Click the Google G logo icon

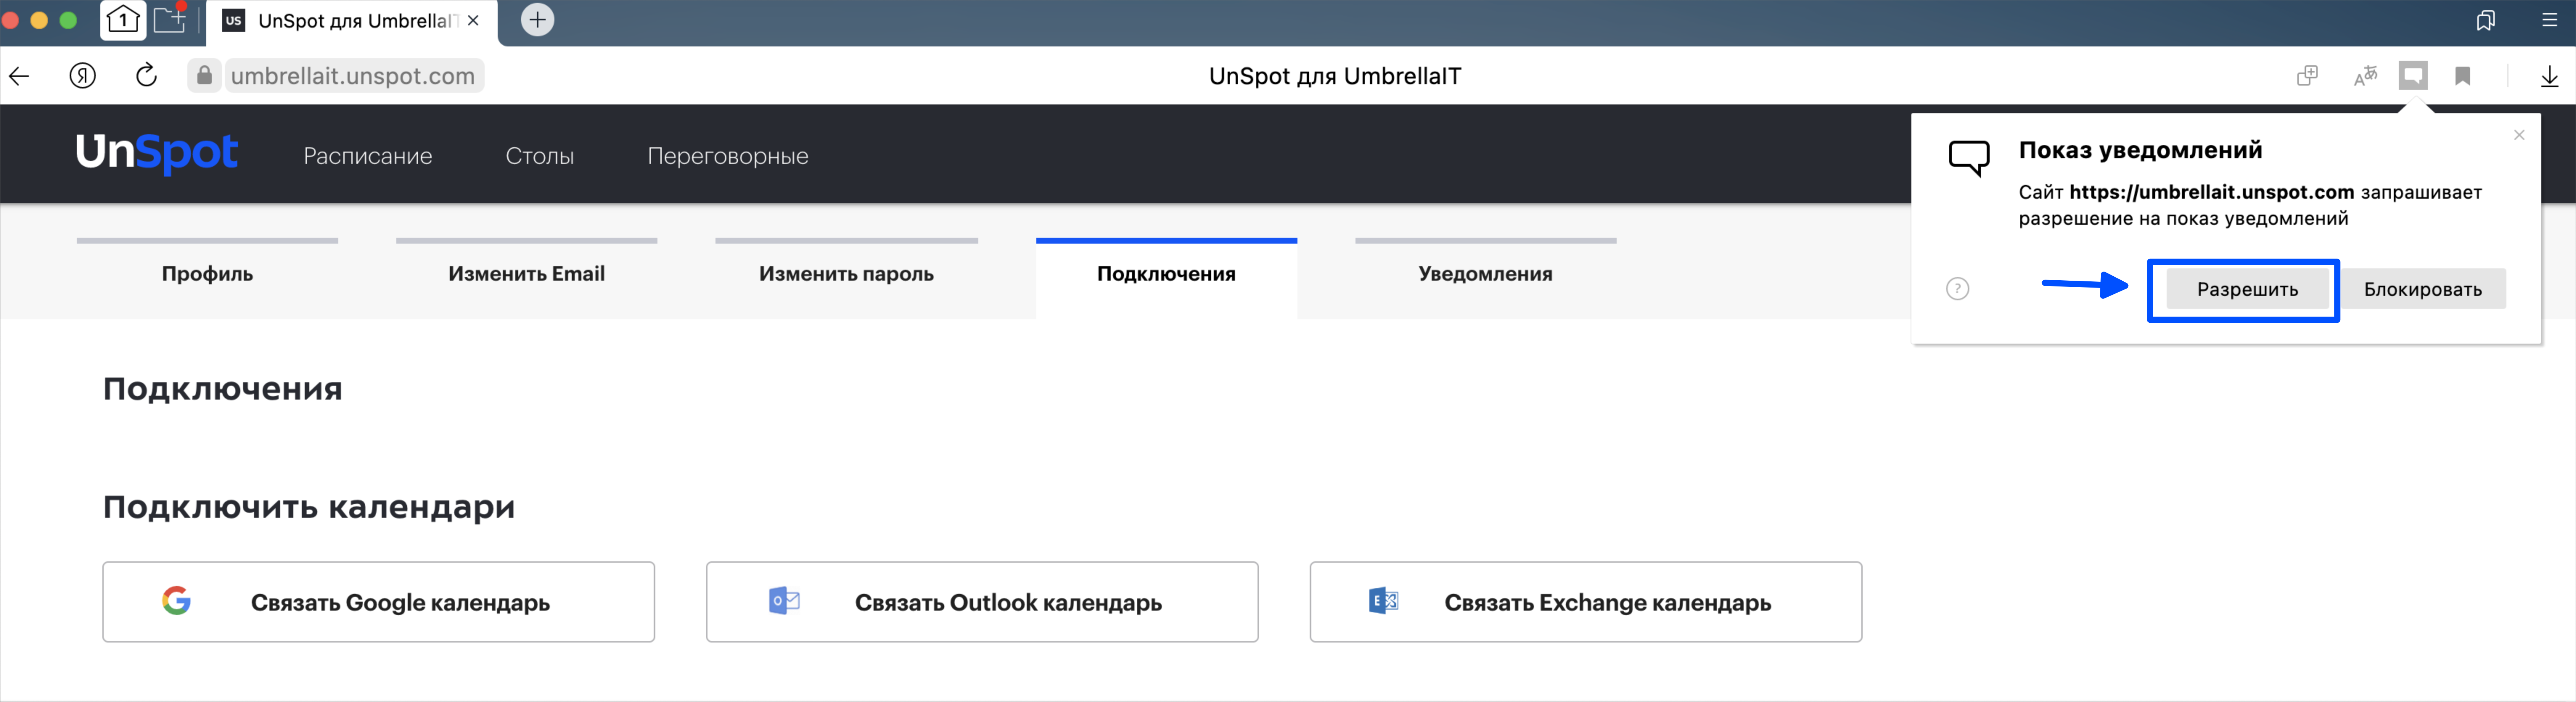[x=176, y=601]
